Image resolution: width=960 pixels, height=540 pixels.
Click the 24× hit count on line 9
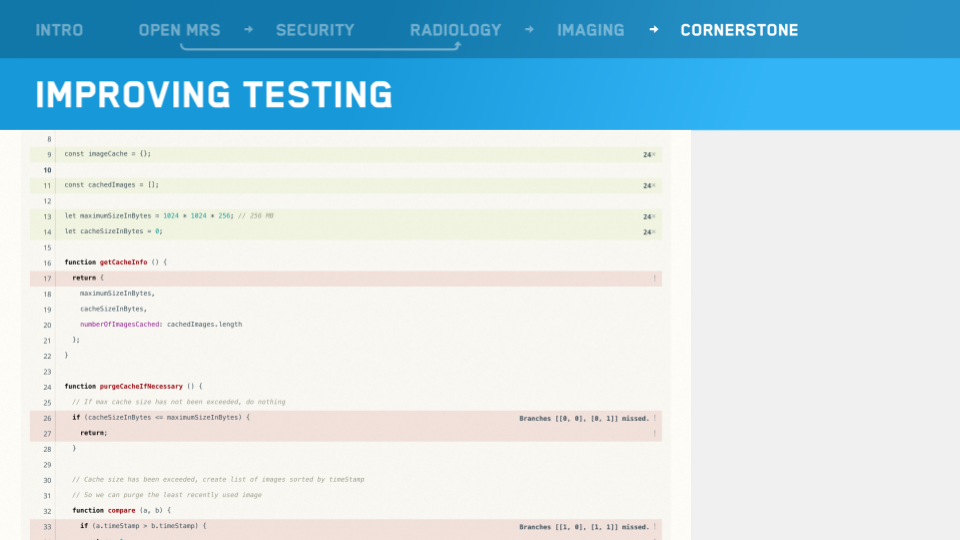648,155
